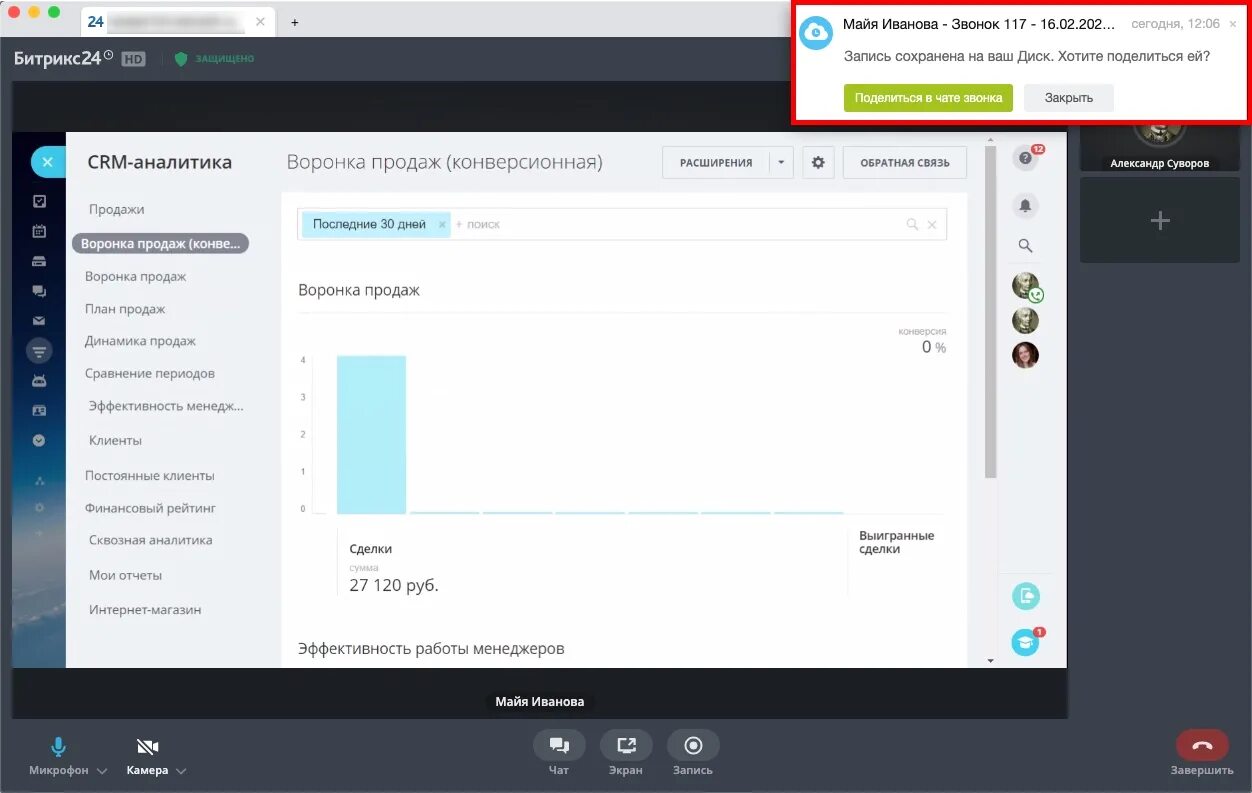
Task: Click the 'Выигранные сделки' label
Action: (x=896, y=542)
